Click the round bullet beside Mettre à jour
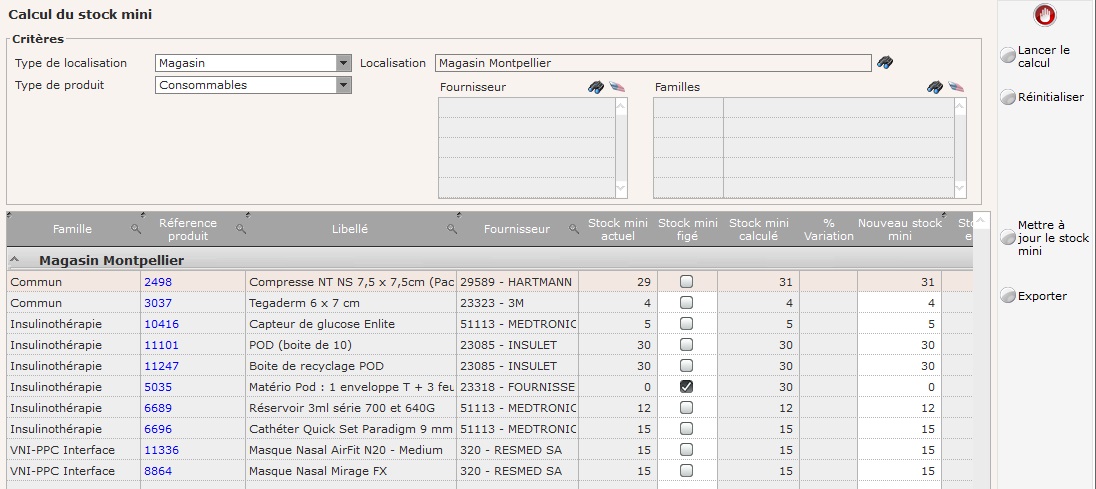 point(1008,238)
